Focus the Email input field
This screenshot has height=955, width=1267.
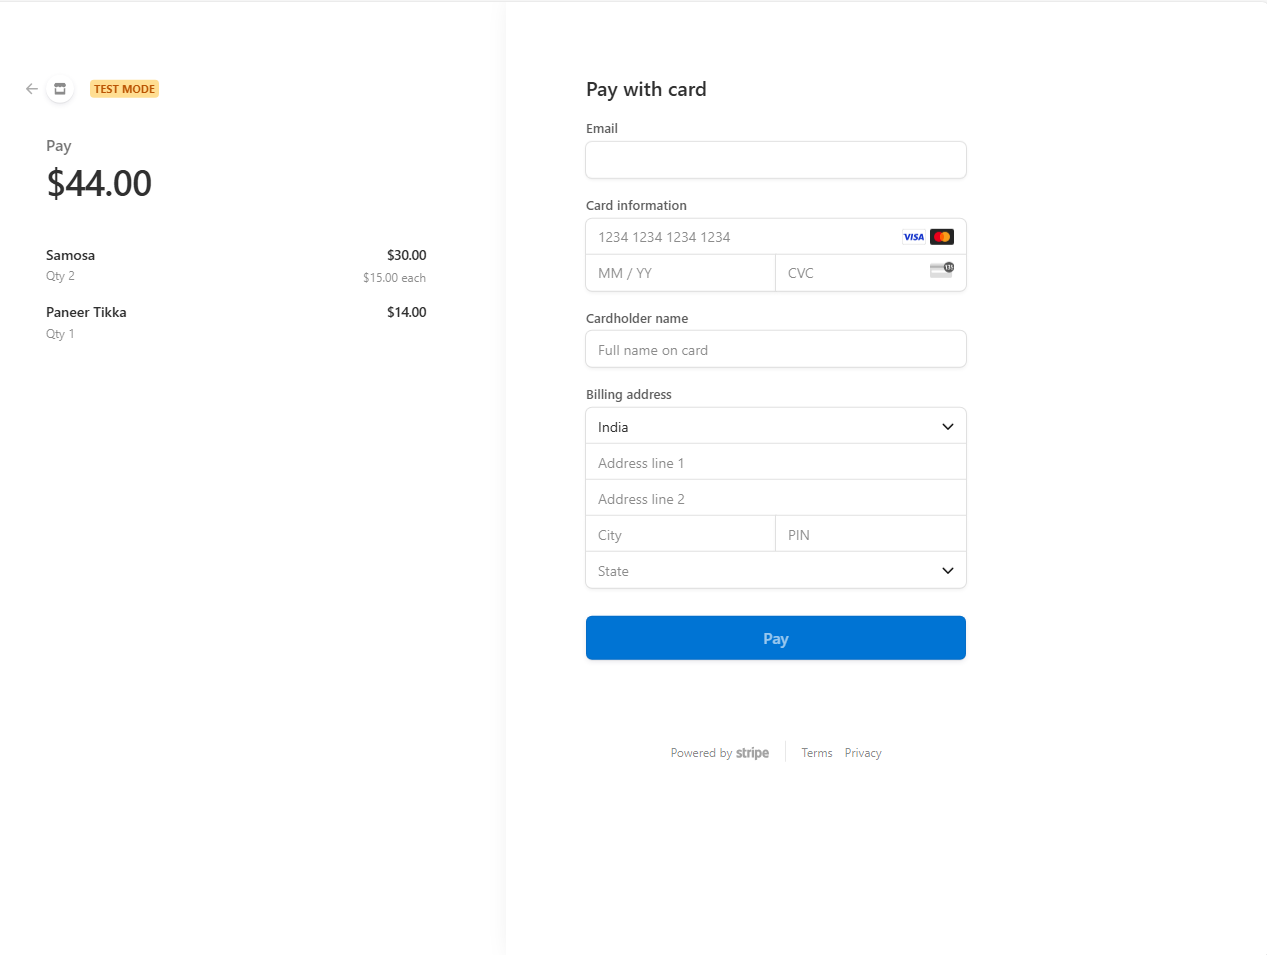coord(776,160)
